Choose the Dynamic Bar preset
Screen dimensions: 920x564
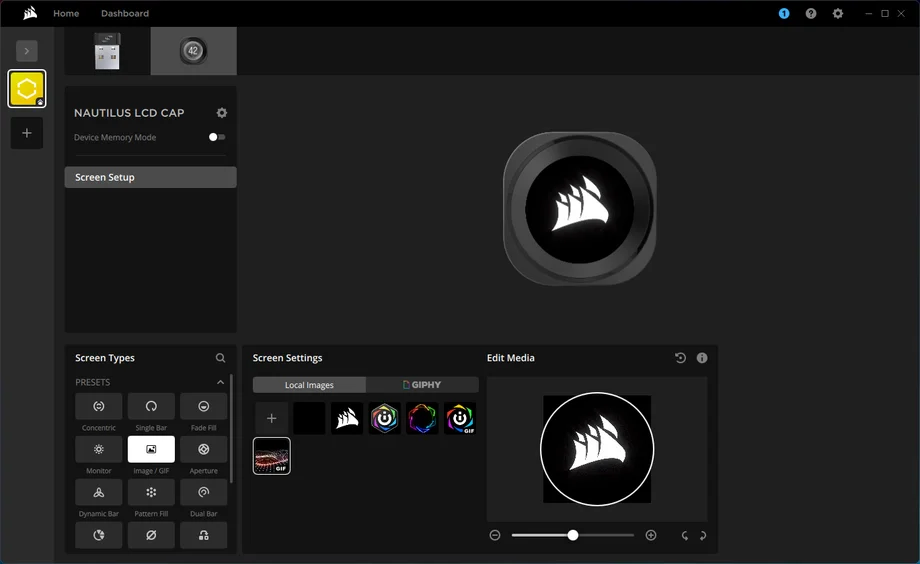(x=99, y=492)
